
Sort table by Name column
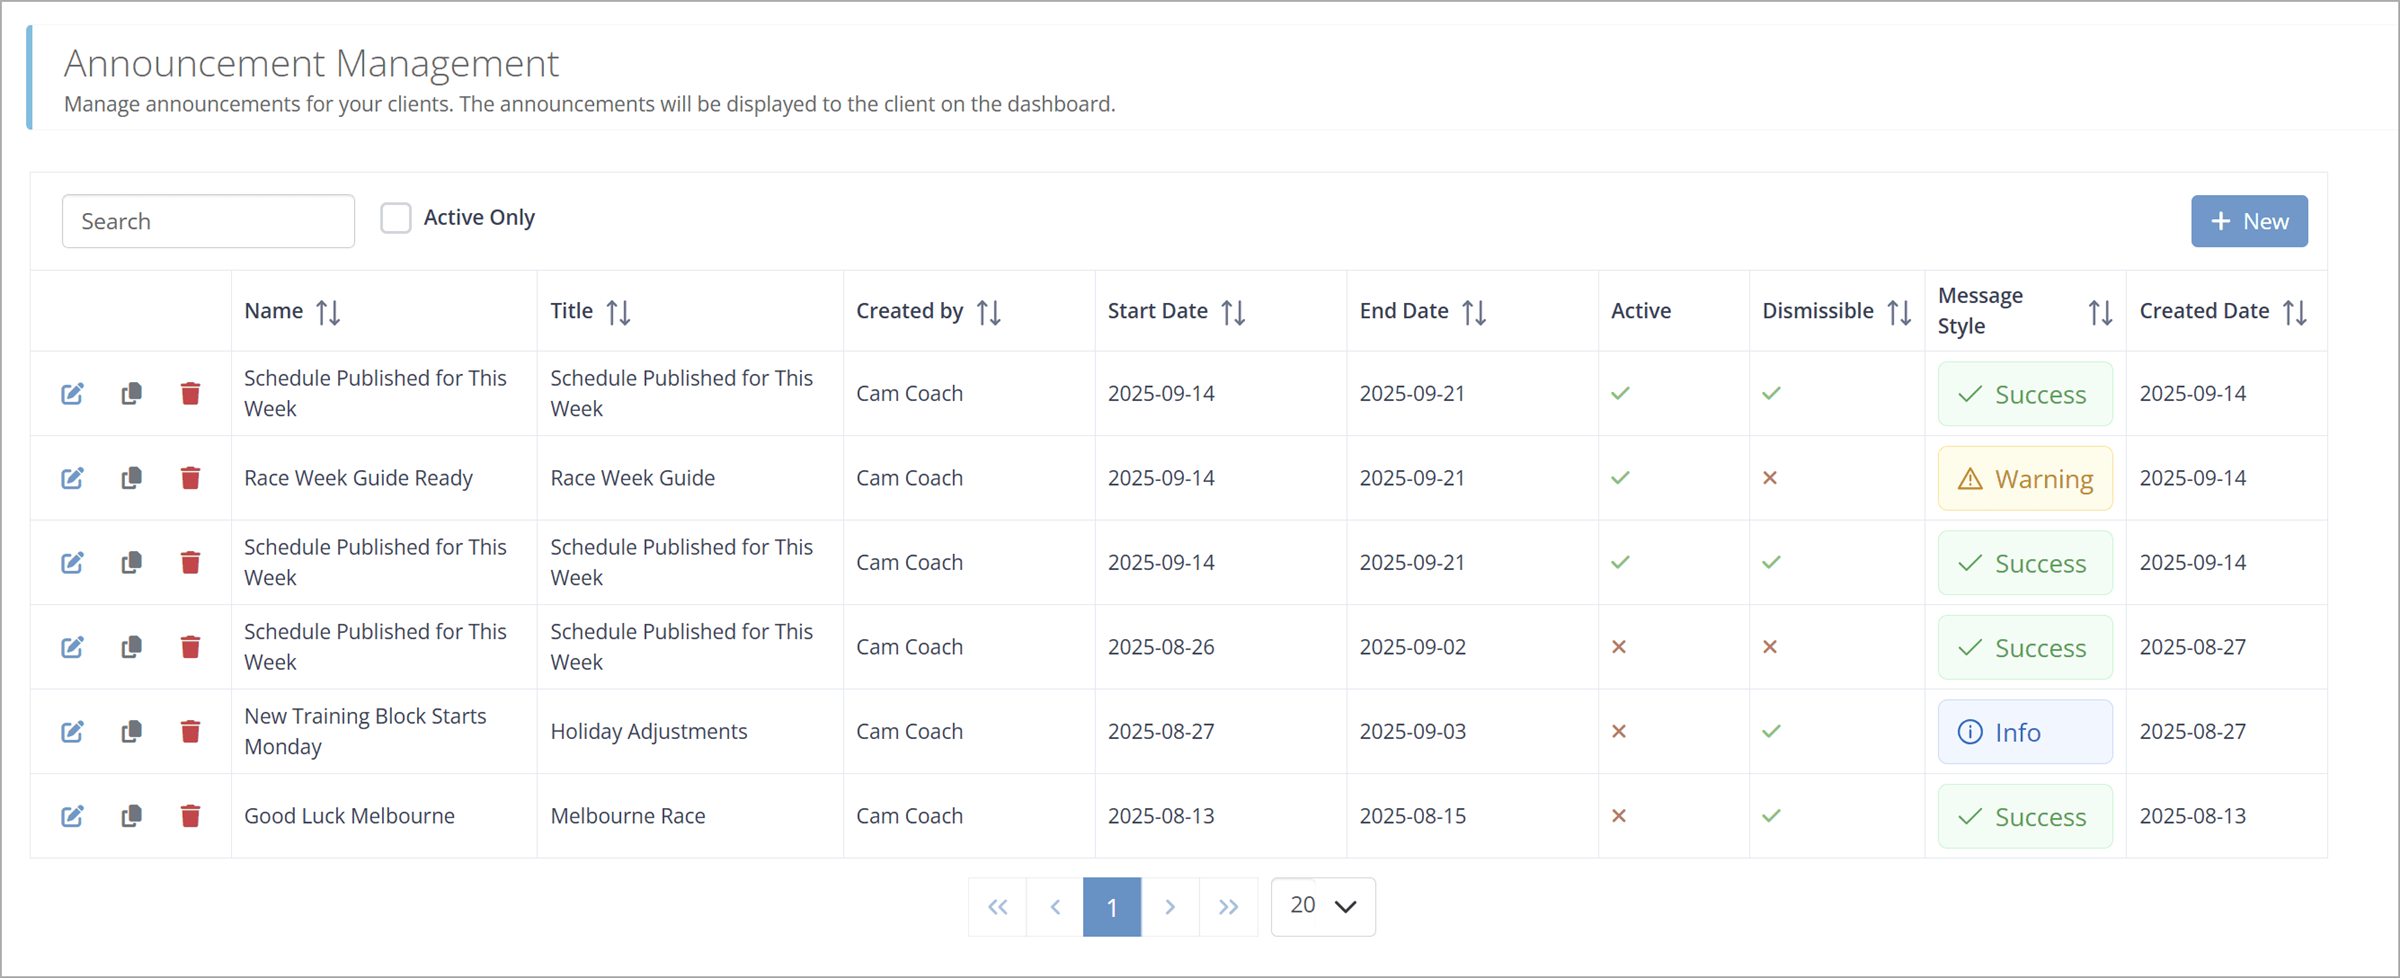[x=328, y=312]
